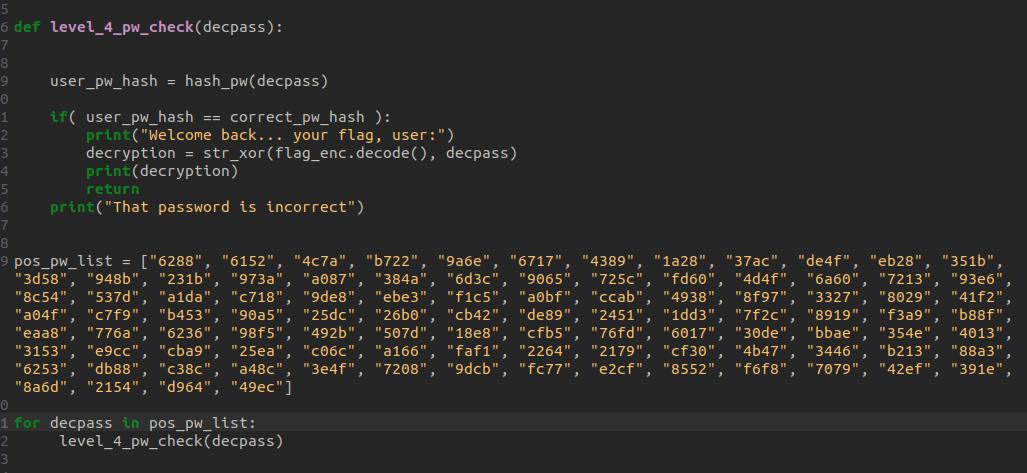Click the print(decryption) statement

point(162,171)
